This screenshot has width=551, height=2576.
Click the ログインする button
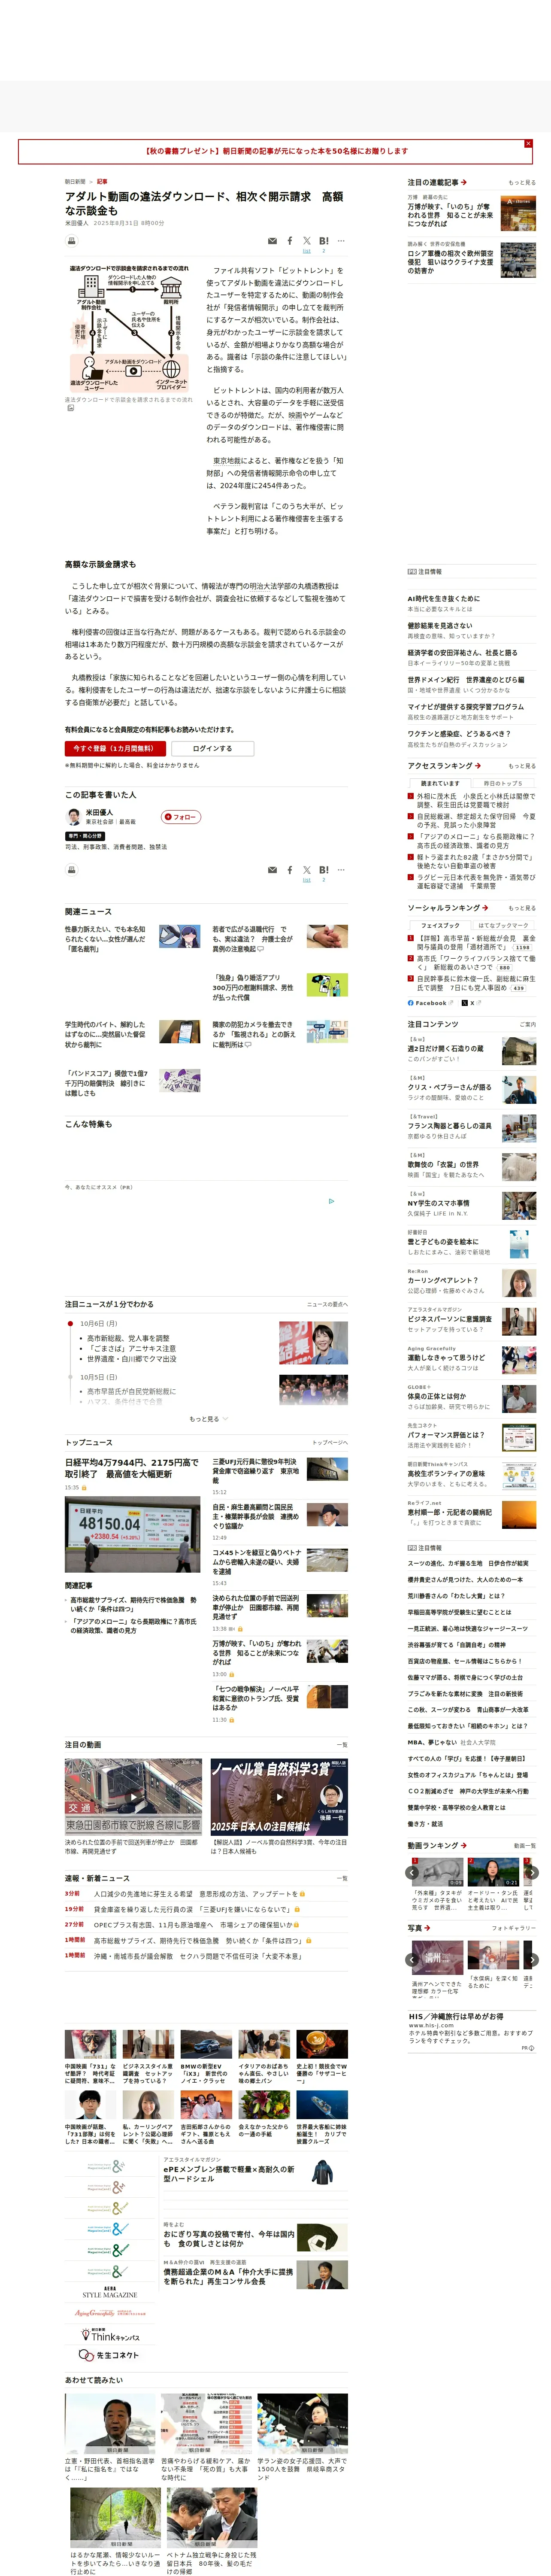[212, 748]
